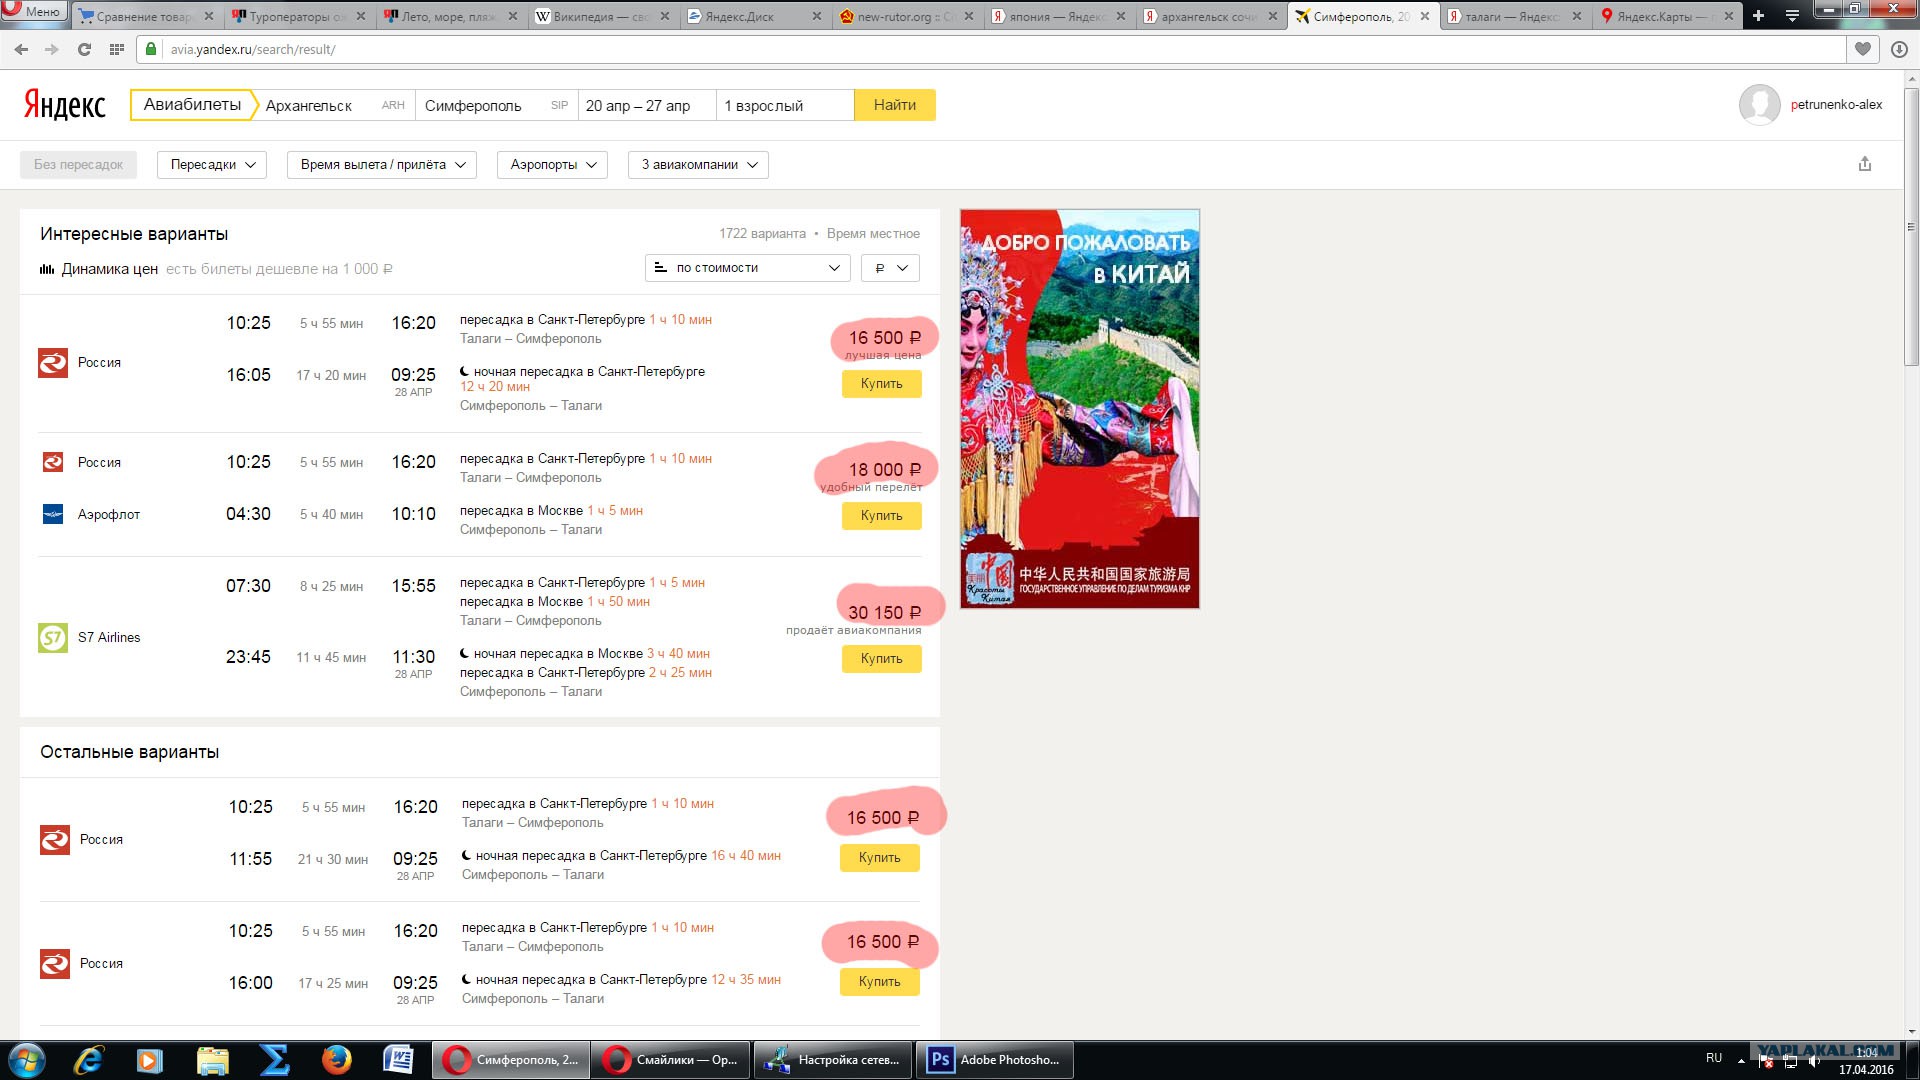
Task: Toggle the 'Без пересадок' filter
Action: (x=78, y=165)
